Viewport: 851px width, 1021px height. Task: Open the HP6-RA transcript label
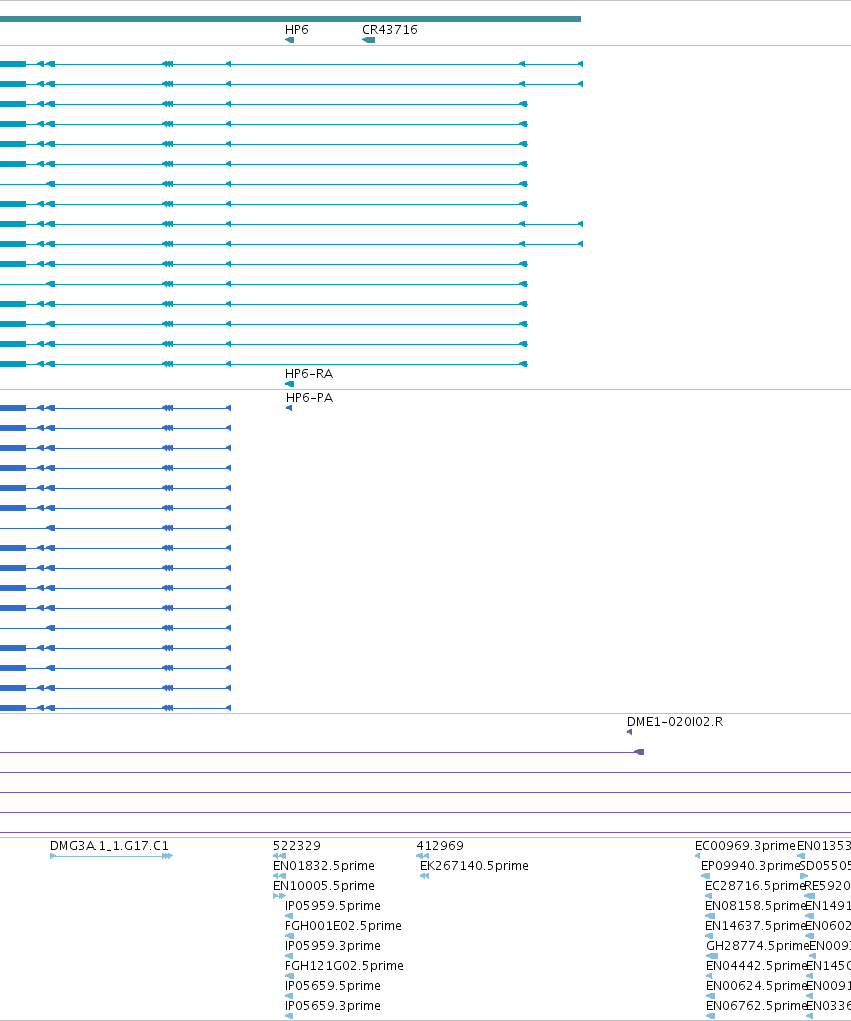click(x=309, y=374)
